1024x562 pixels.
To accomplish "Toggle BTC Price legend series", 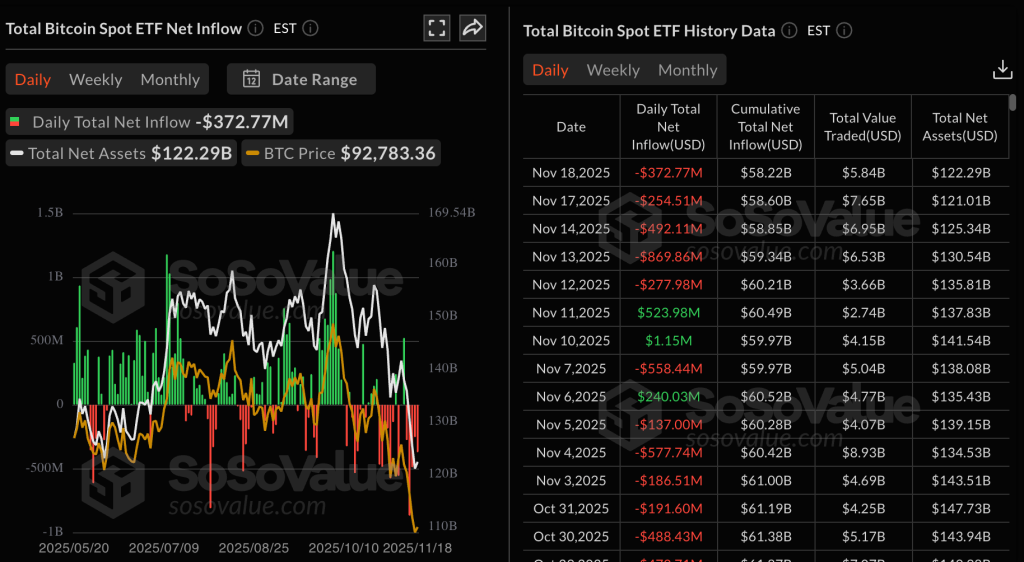I will coord(341,153).
